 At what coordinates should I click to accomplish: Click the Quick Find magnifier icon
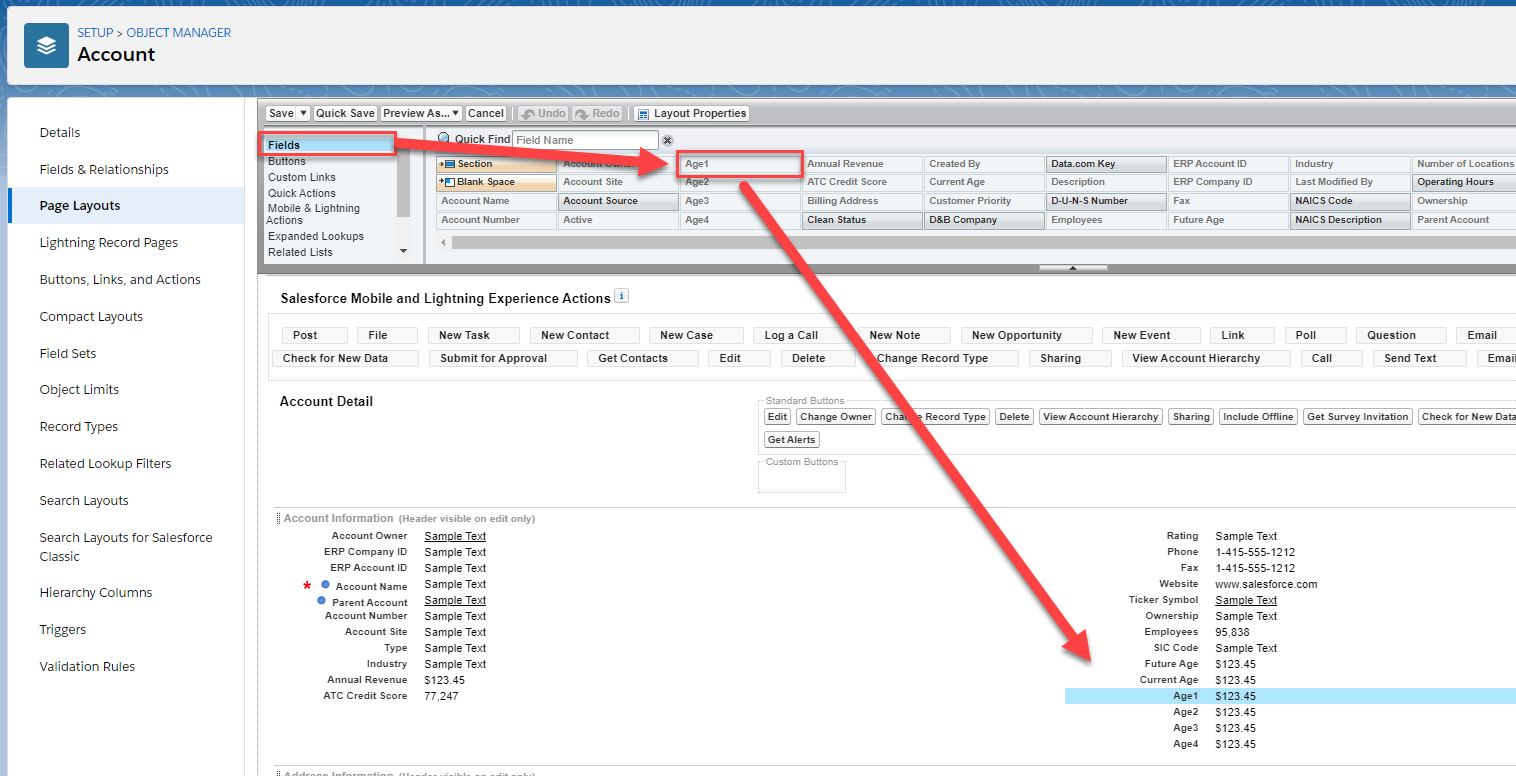point(444,139)
